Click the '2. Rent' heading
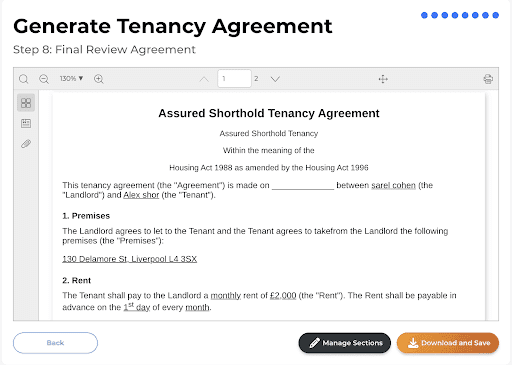Image resolution: width=512 pixels, height=365 pixels. point(76,280)
